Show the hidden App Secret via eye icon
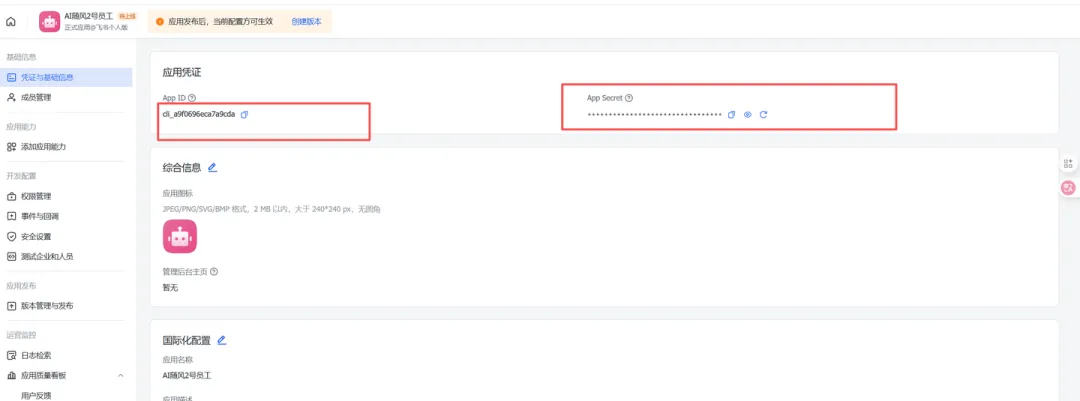Image resolution: width=1080 pixels, height=401 pixels. pos(747,115)
